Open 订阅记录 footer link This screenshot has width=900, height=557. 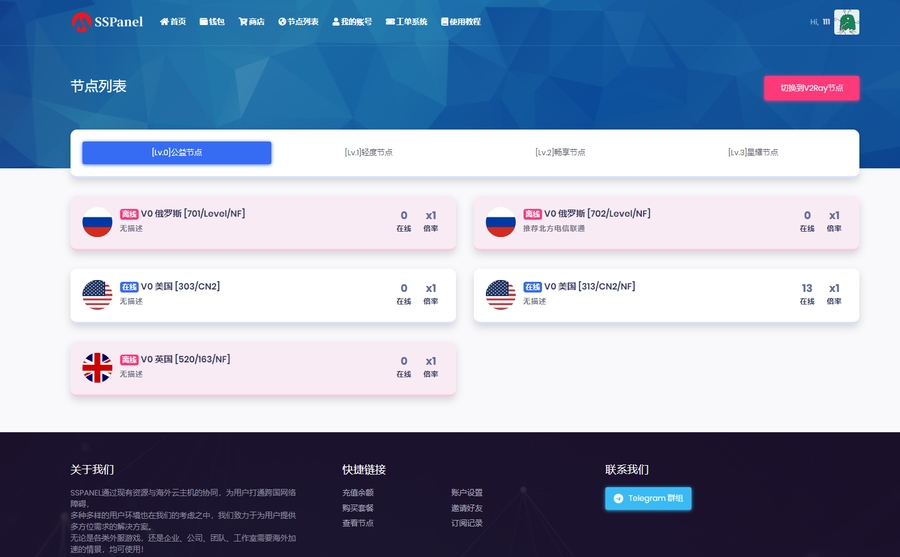tap(466, 523)
